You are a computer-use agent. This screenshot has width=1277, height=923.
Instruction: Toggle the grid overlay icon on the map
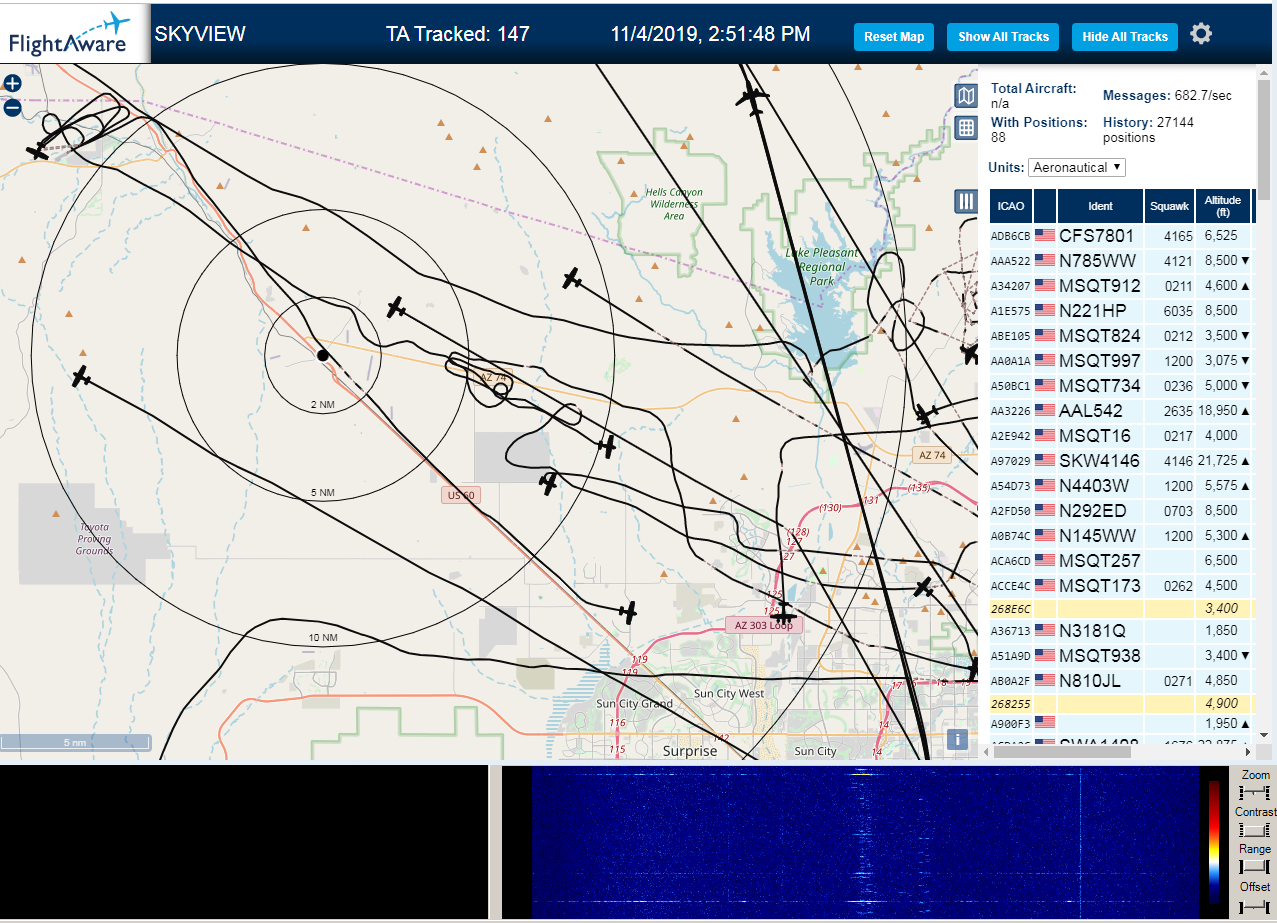click(966, 127)
